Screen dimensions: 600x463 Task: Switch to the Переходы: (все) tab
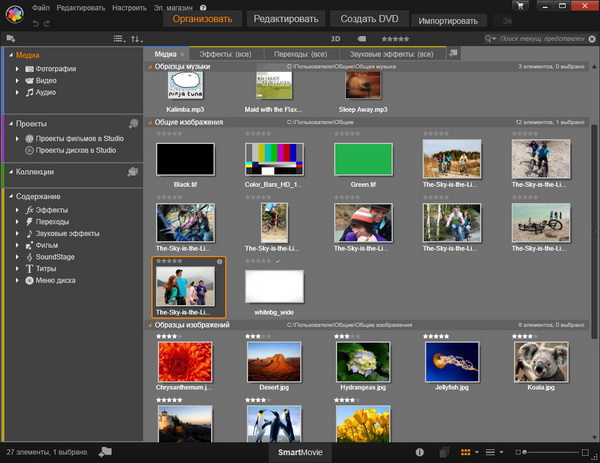point(301,53)
